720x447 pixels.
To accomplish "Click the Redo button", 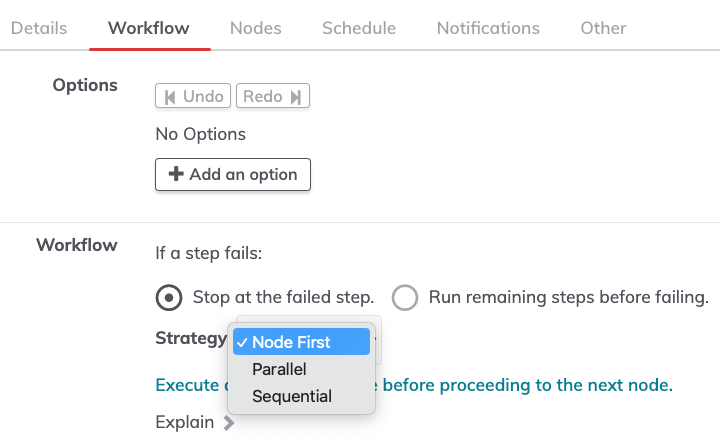I will 273,96.
